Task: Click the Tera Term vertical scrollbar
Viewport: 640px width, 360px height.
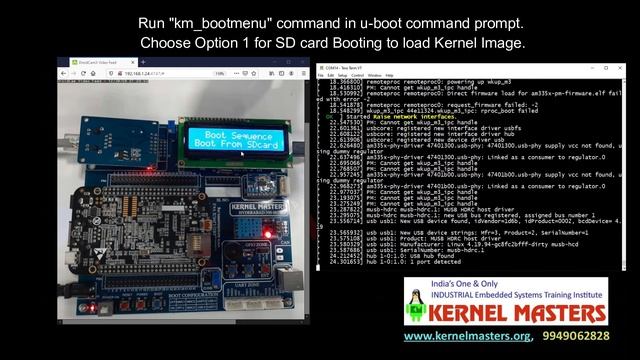Action: [x=624, y=174]
